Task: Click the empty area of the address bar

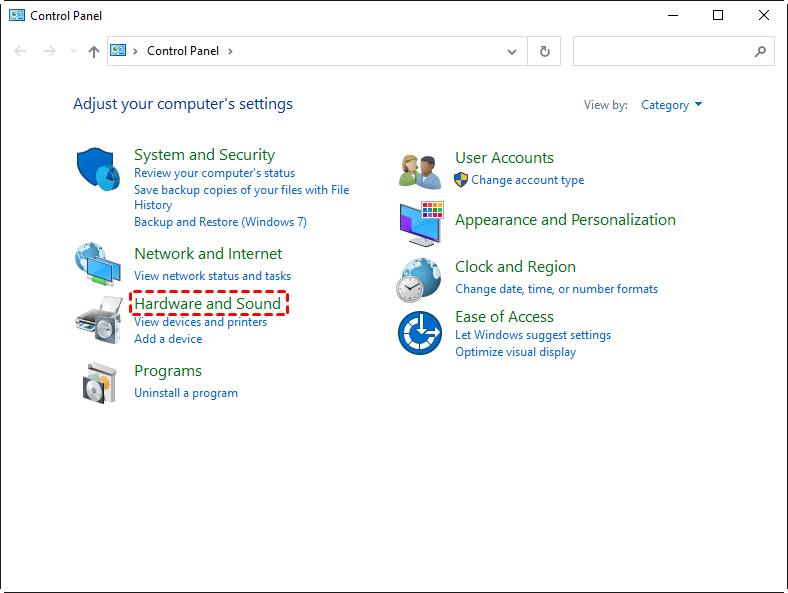Action: [369, 51]
